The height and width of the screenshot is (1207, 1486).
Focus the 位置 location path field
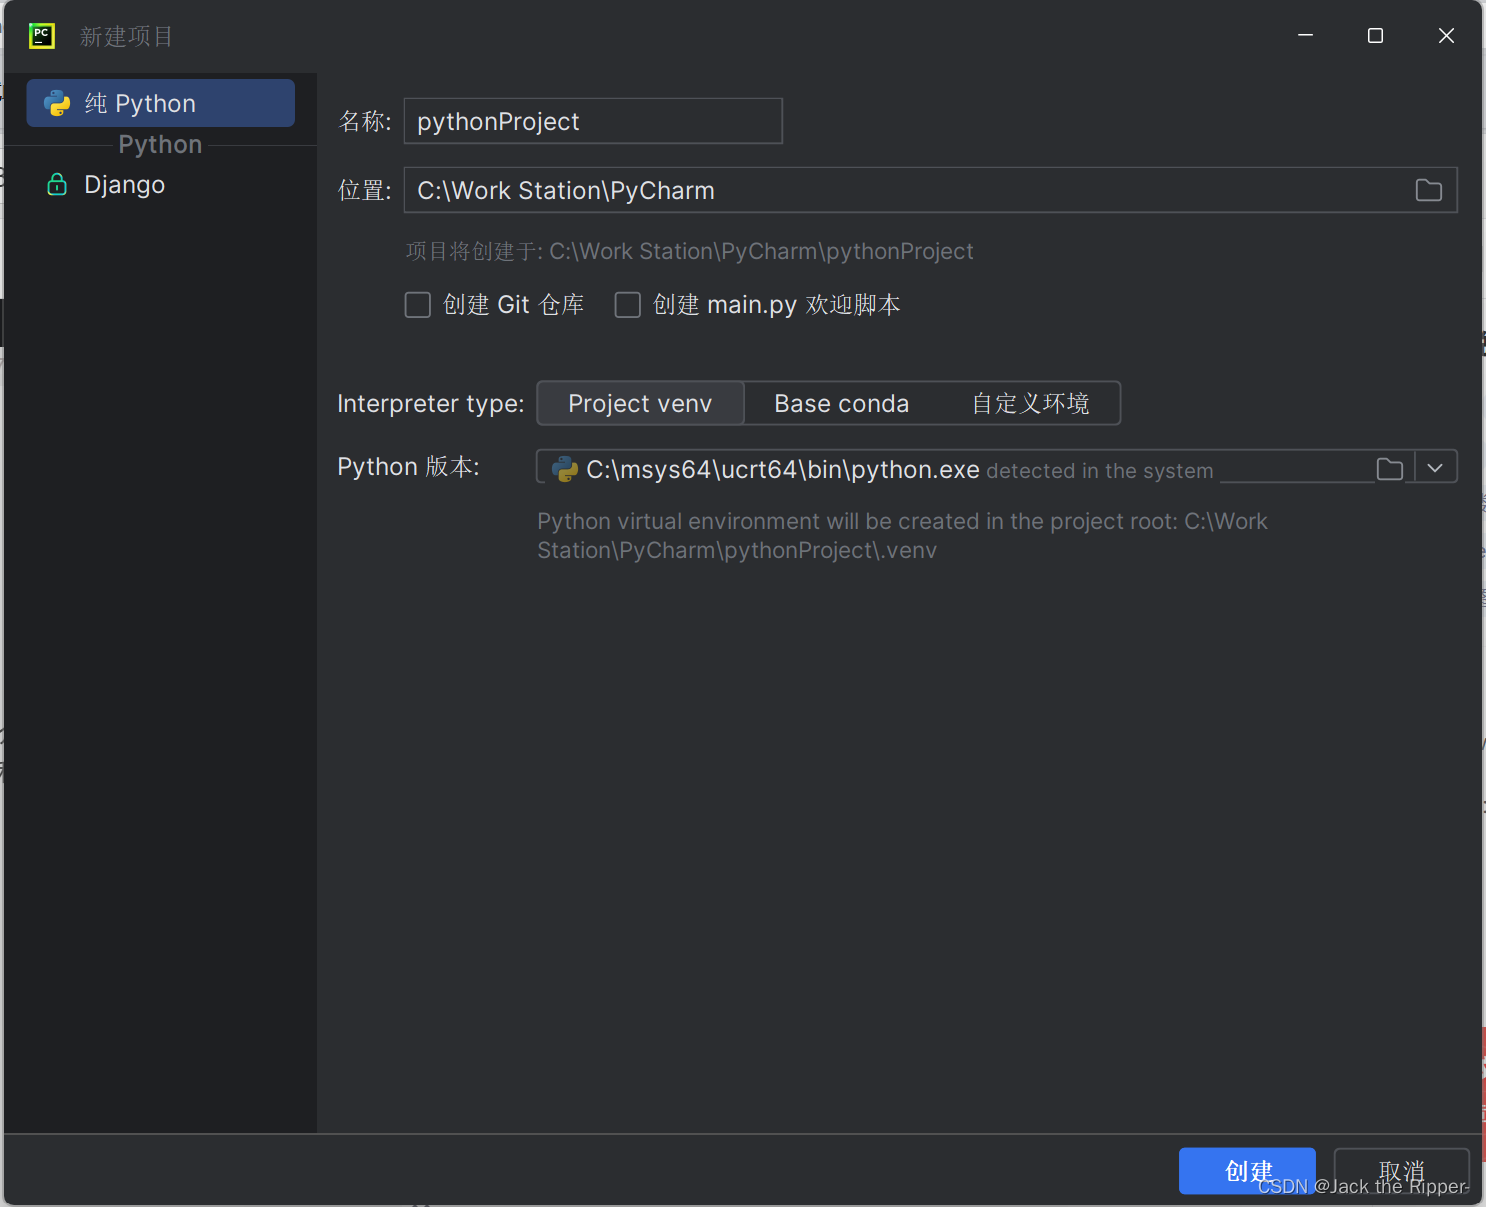click(930, 190)
